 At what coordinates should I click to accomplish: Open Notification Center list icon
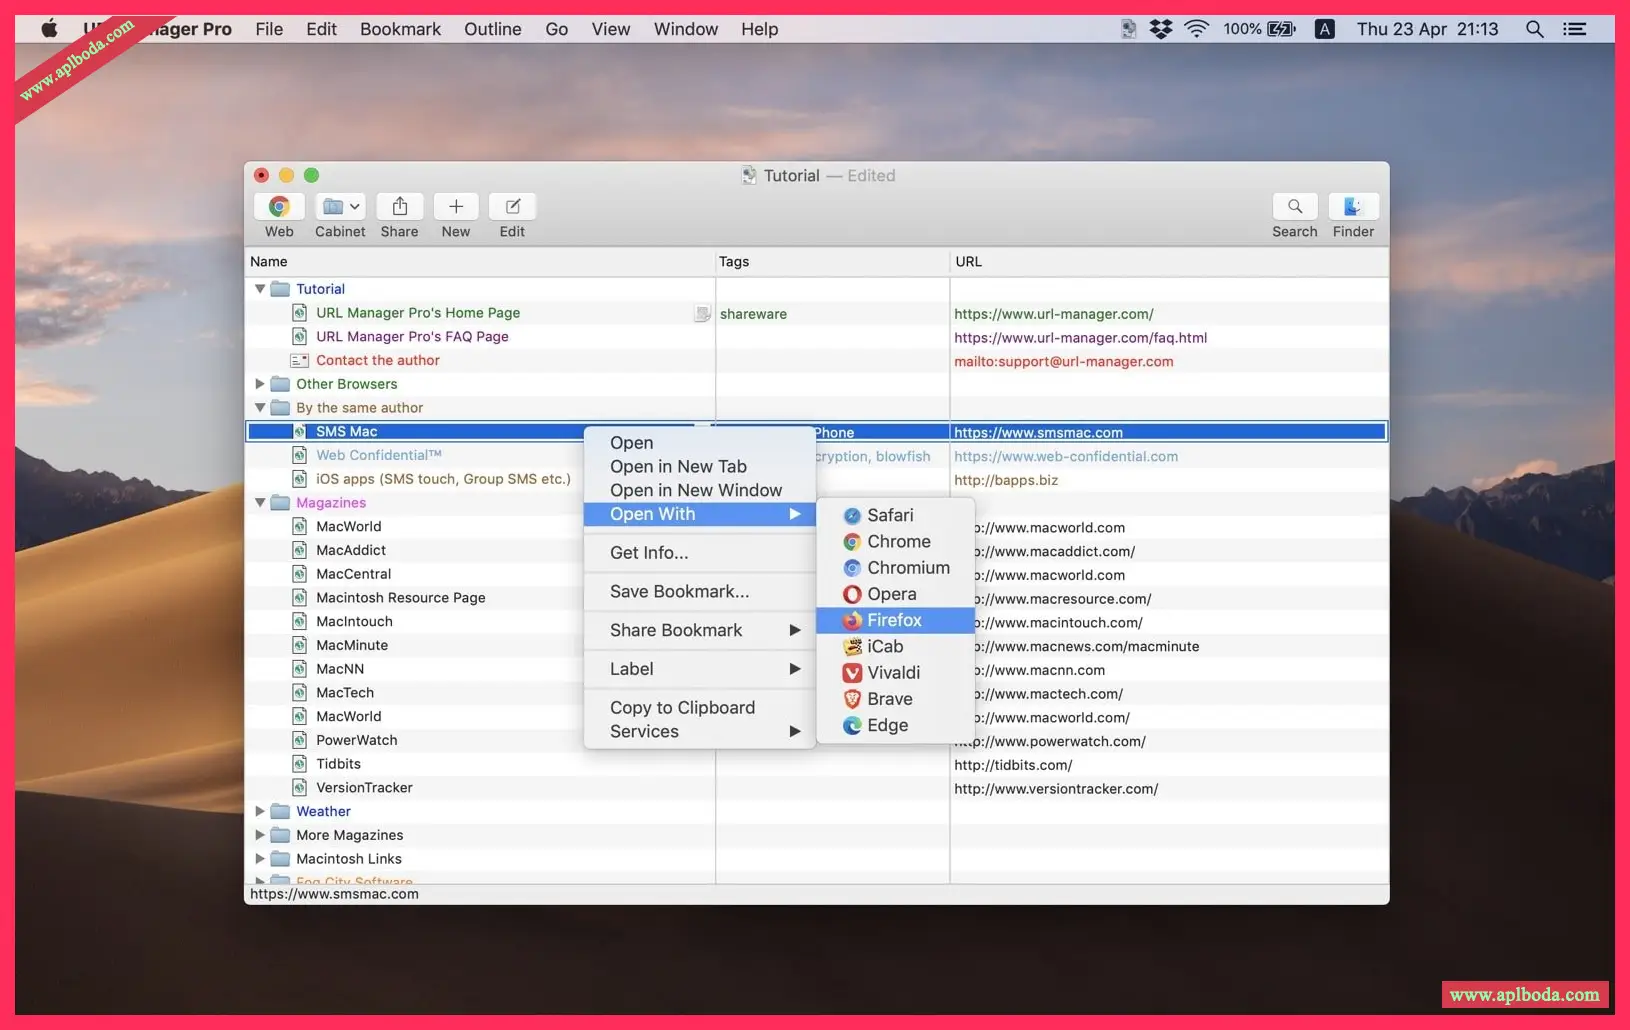(x=1575, y=29)
